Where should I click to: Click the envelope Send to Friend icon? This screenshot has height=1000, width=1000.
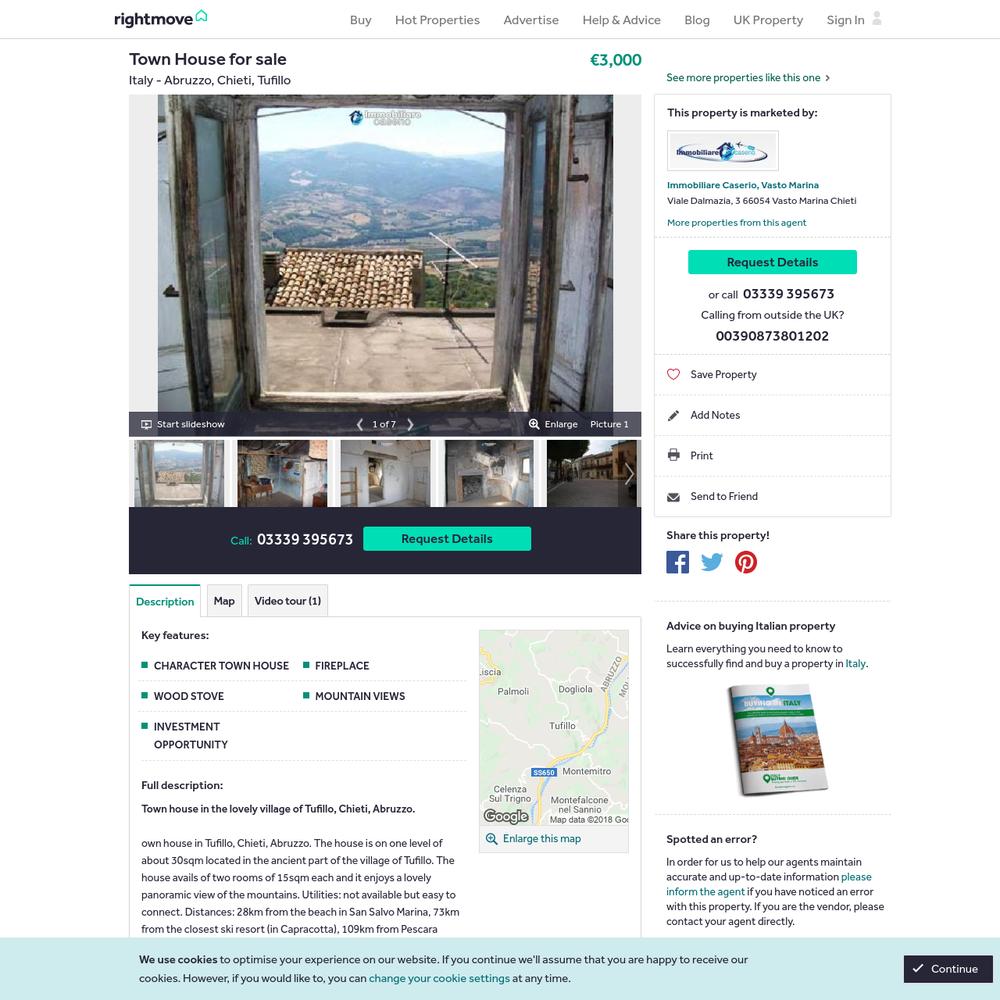[x=673, y=496]
